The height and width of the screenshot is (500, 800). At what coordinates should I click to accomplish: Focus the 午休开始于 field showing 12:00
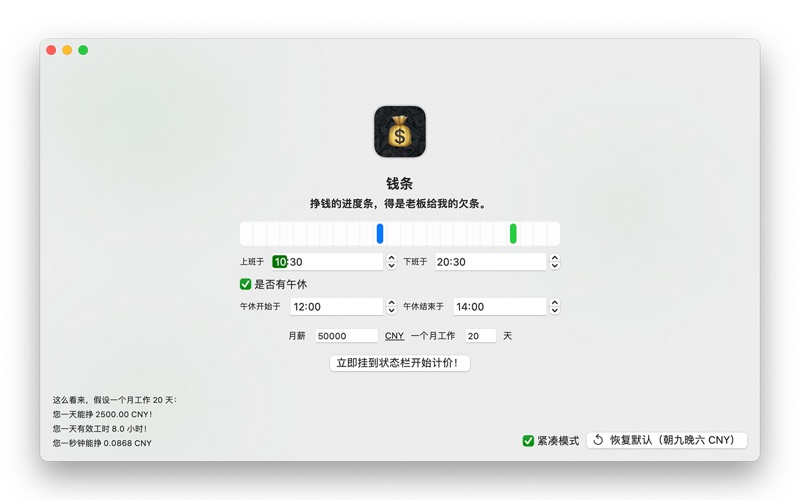pyautogui.click(x=335, y=307)
